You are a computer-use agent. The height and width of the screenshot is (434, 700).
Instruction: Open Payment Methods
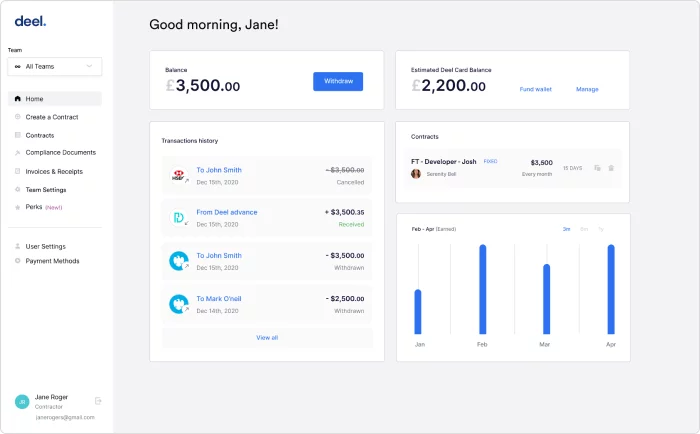point(52,261)
